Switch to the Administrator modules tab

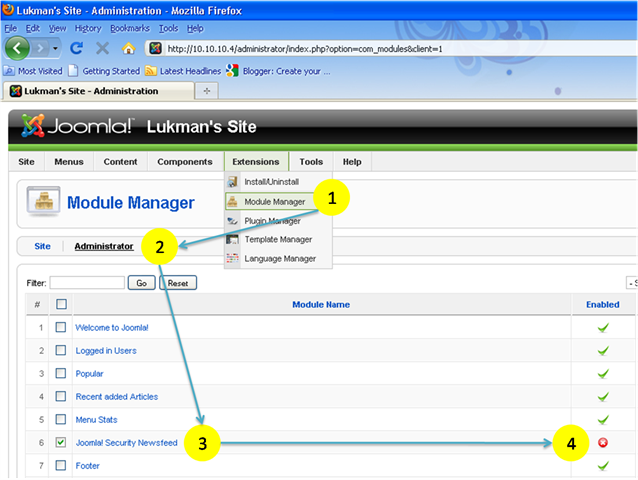coord(104,246)
